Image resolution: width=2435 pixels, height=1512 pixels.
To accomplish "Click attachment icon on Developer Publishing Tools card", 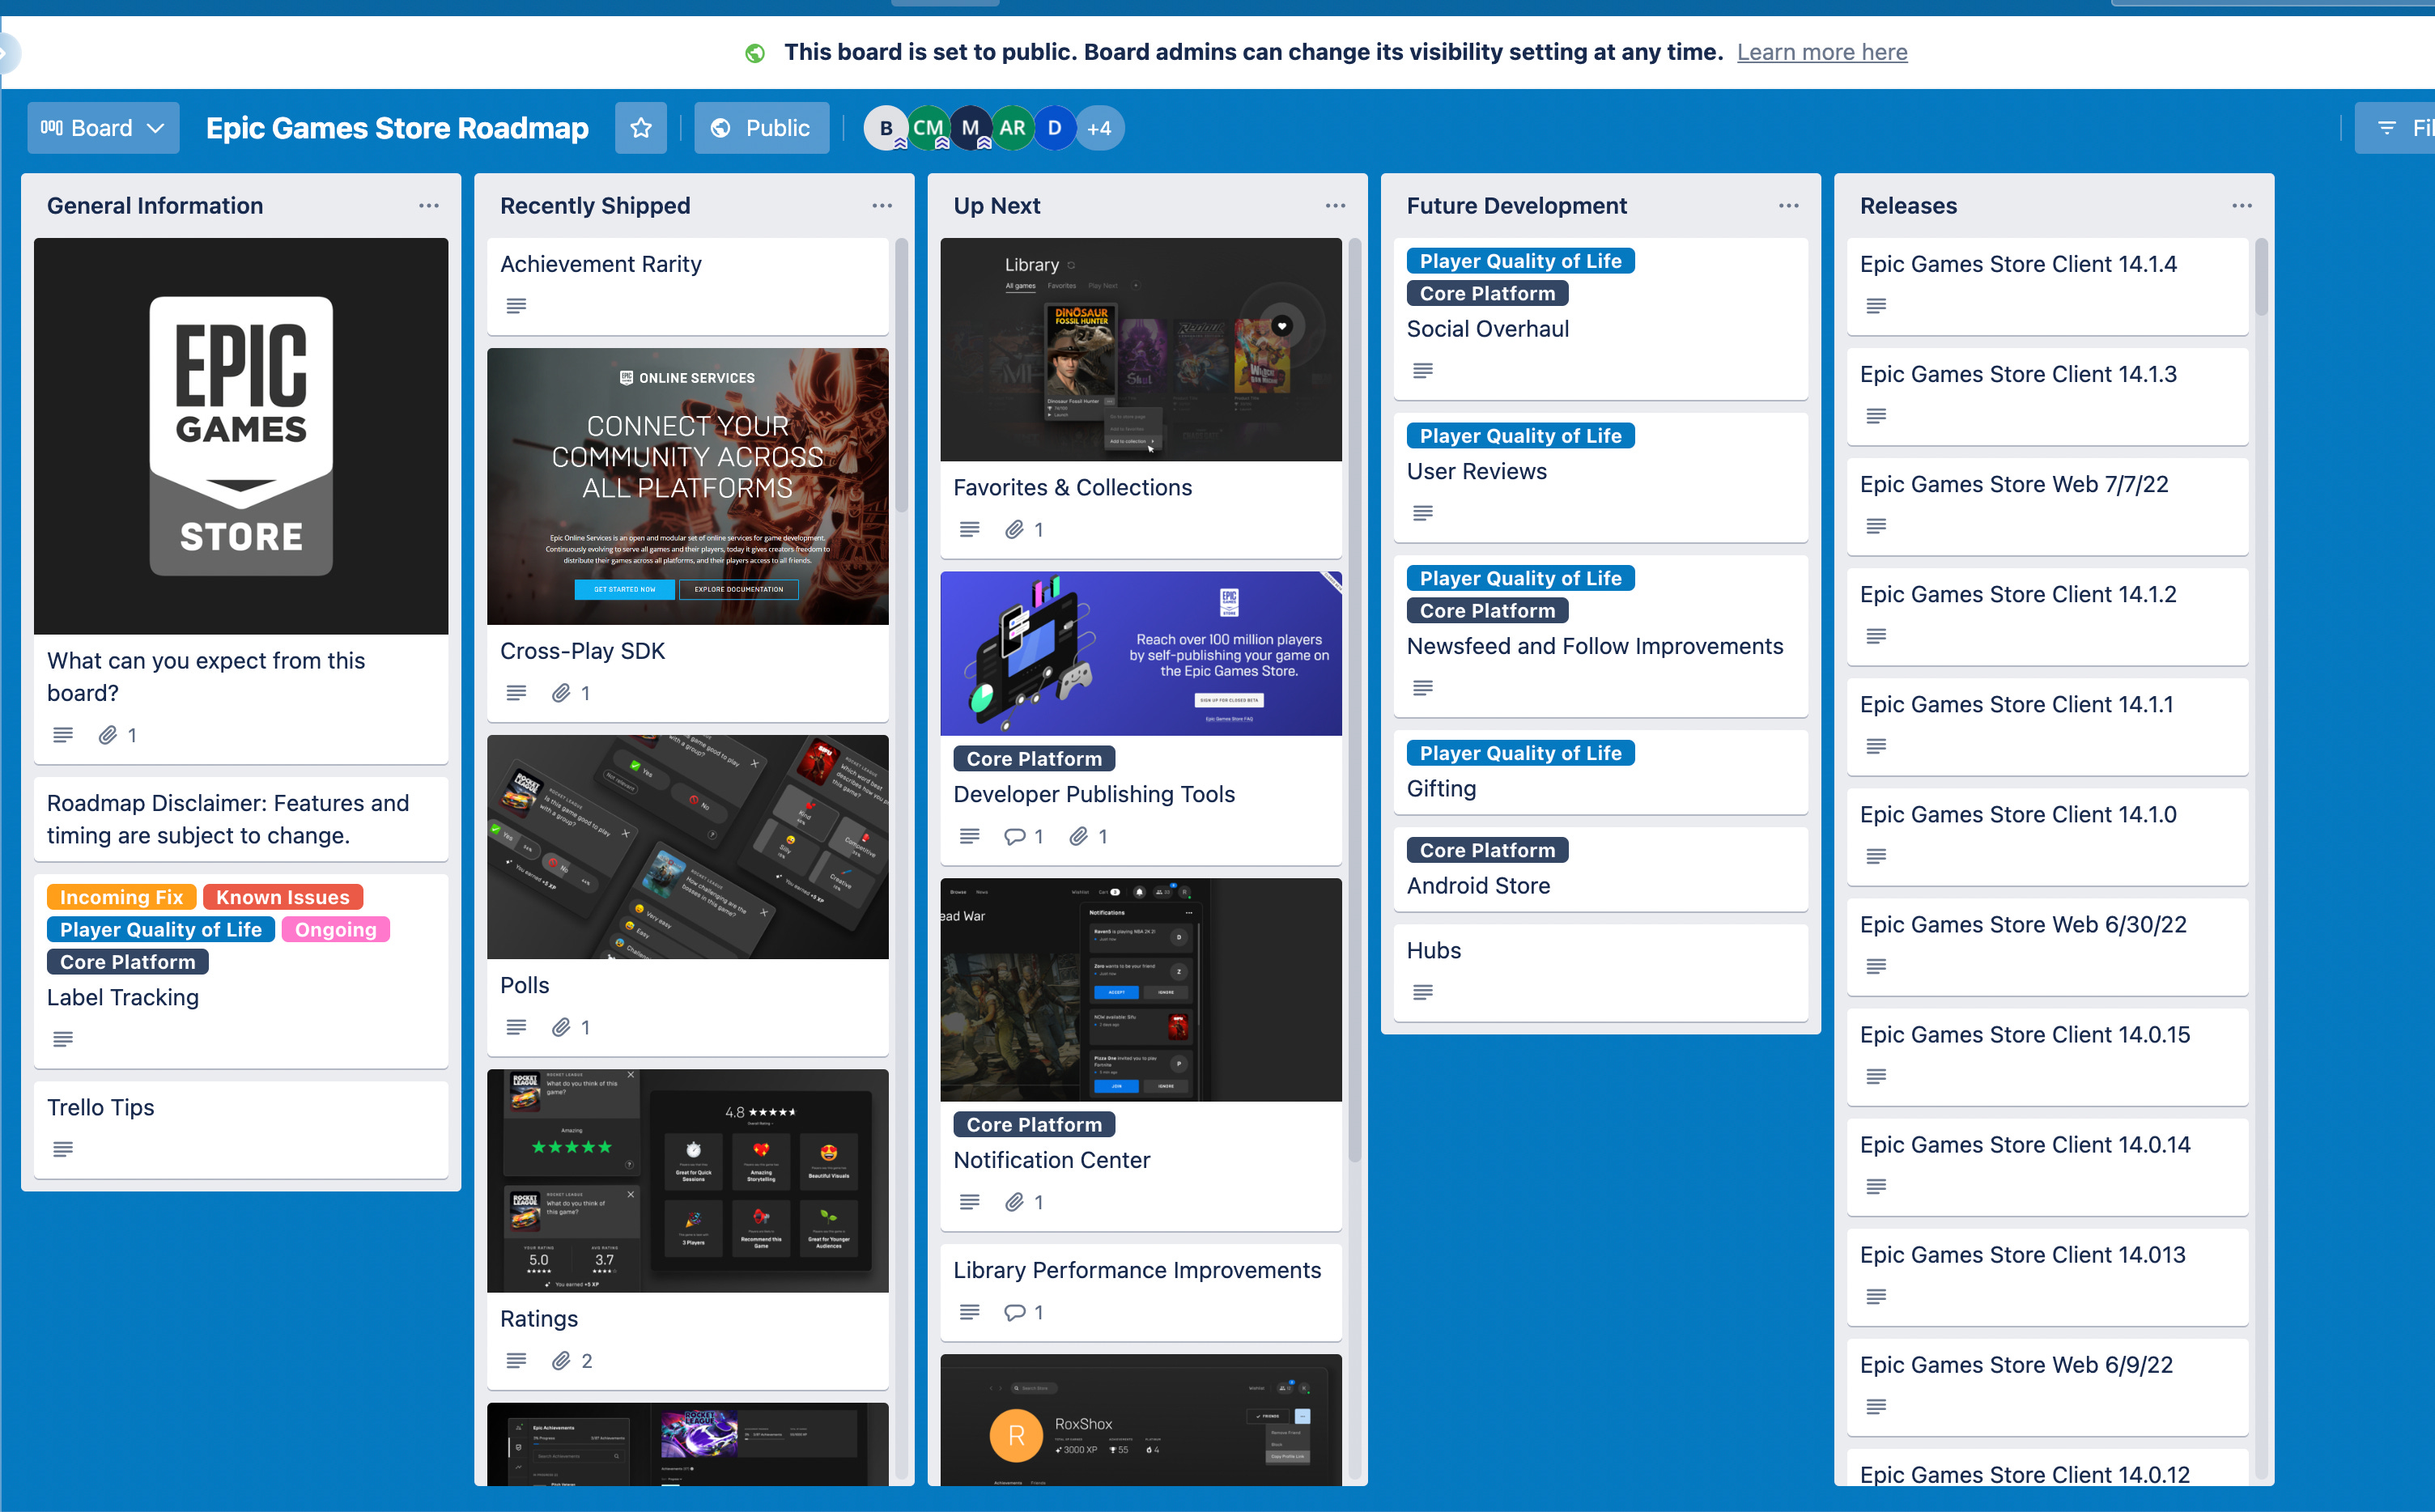I will tap(1079, 836).
